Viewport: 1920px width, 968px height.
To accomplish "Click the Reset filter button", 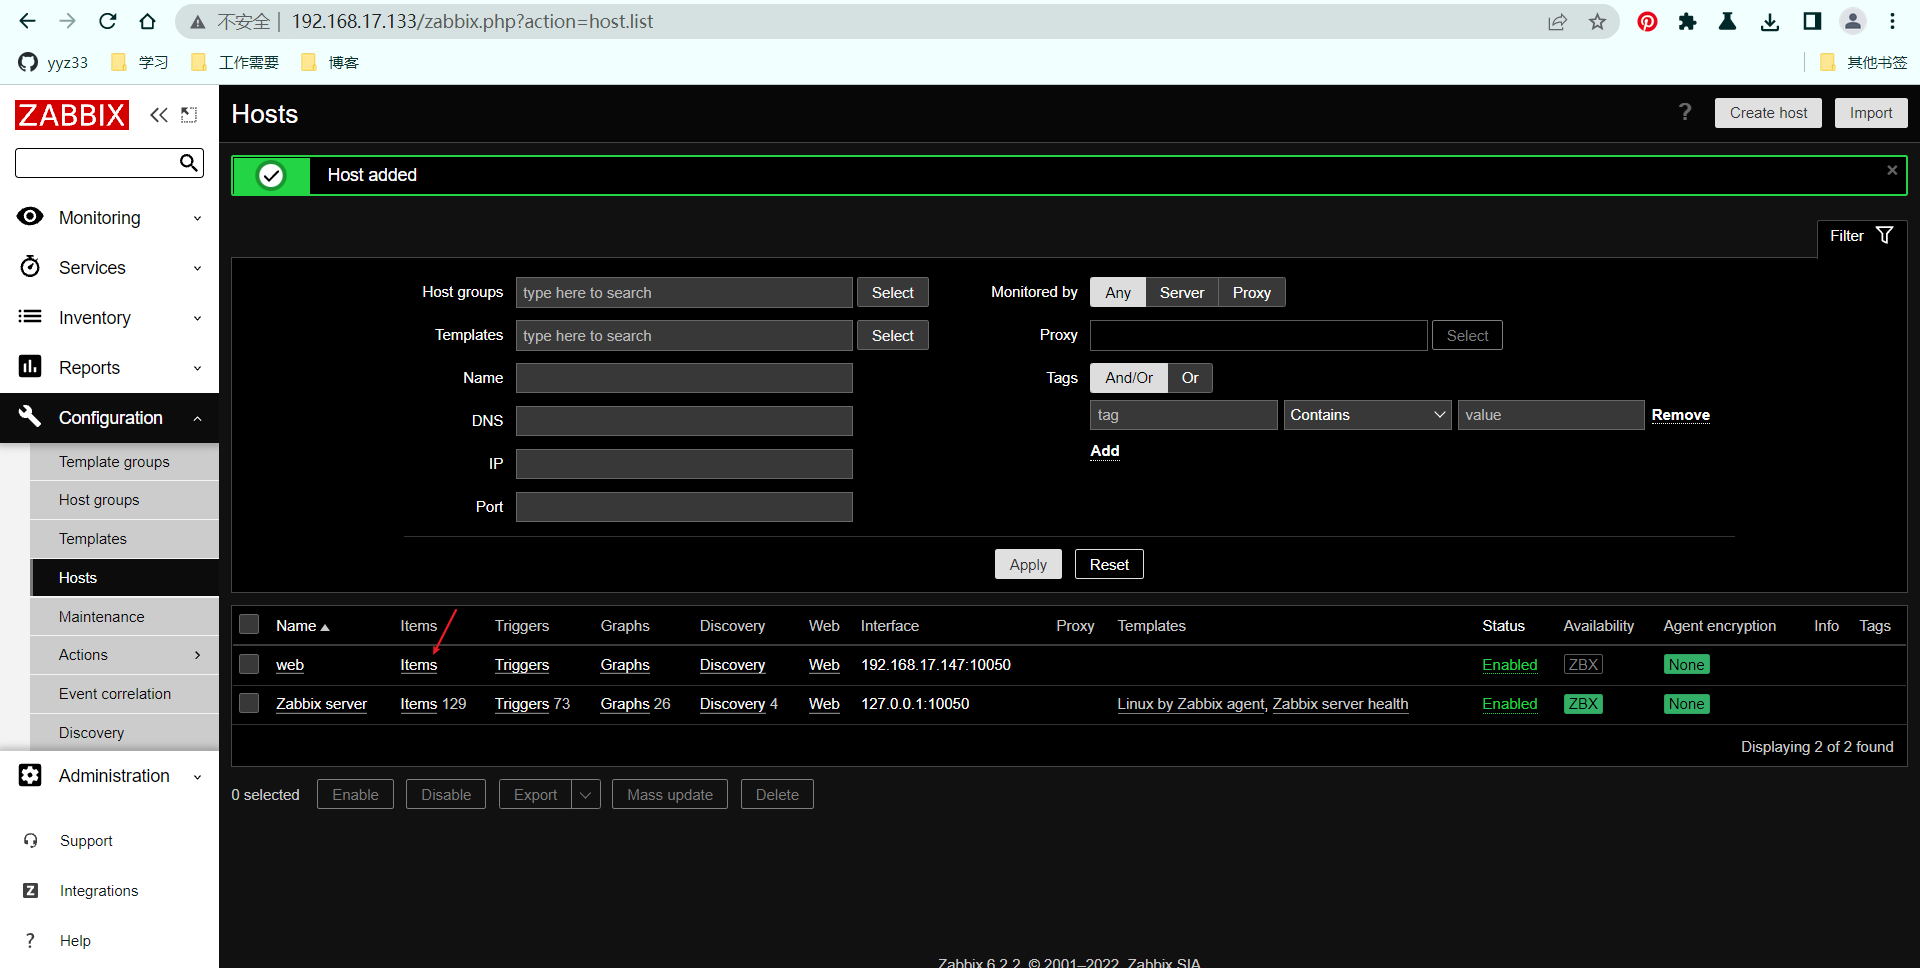I will pos(1109,564).
